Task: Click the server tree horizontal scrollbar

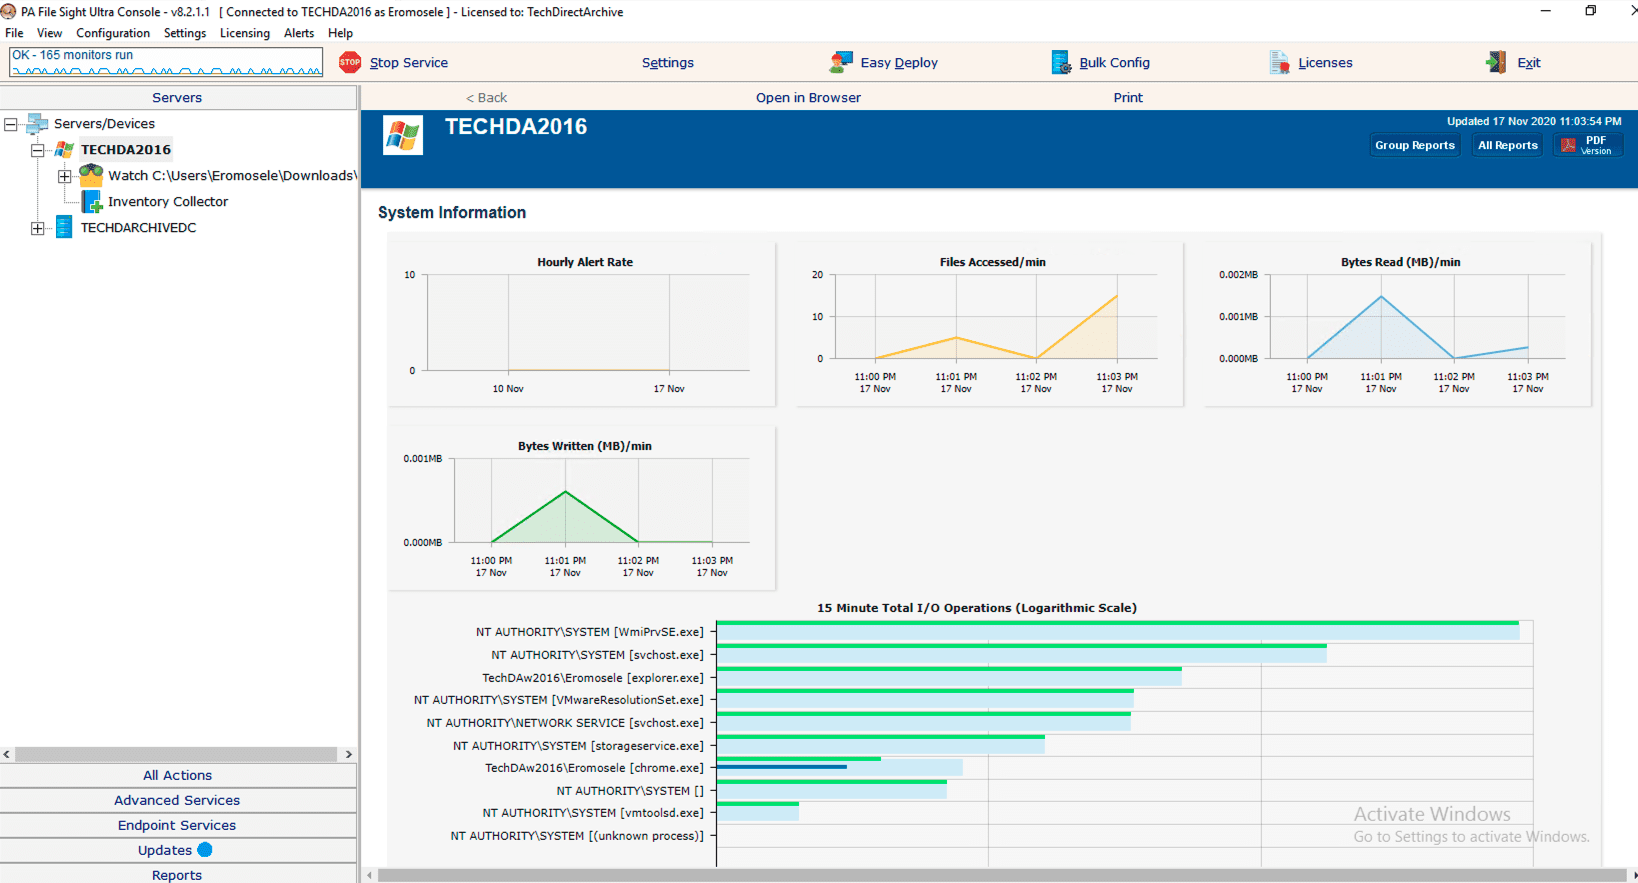Action: tap(176, 754)
